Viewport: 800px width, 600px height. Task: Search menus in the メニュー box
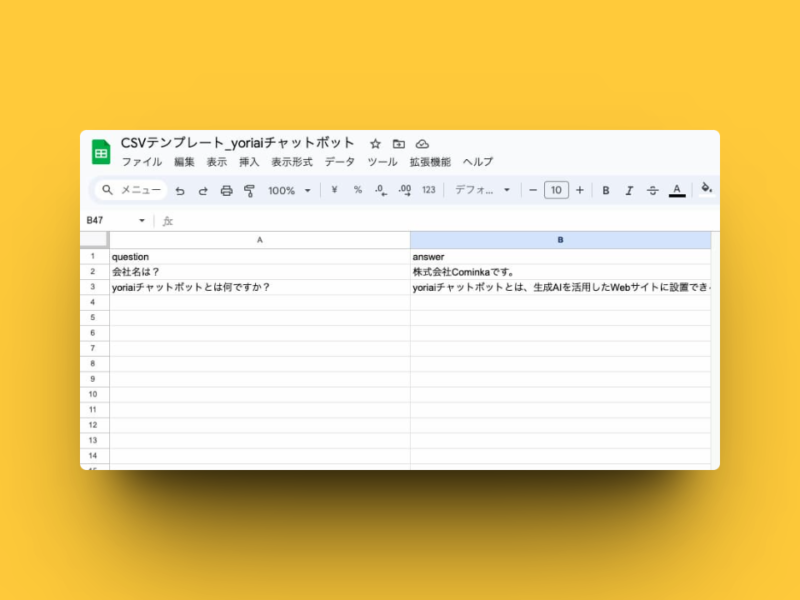coord(131,190)
